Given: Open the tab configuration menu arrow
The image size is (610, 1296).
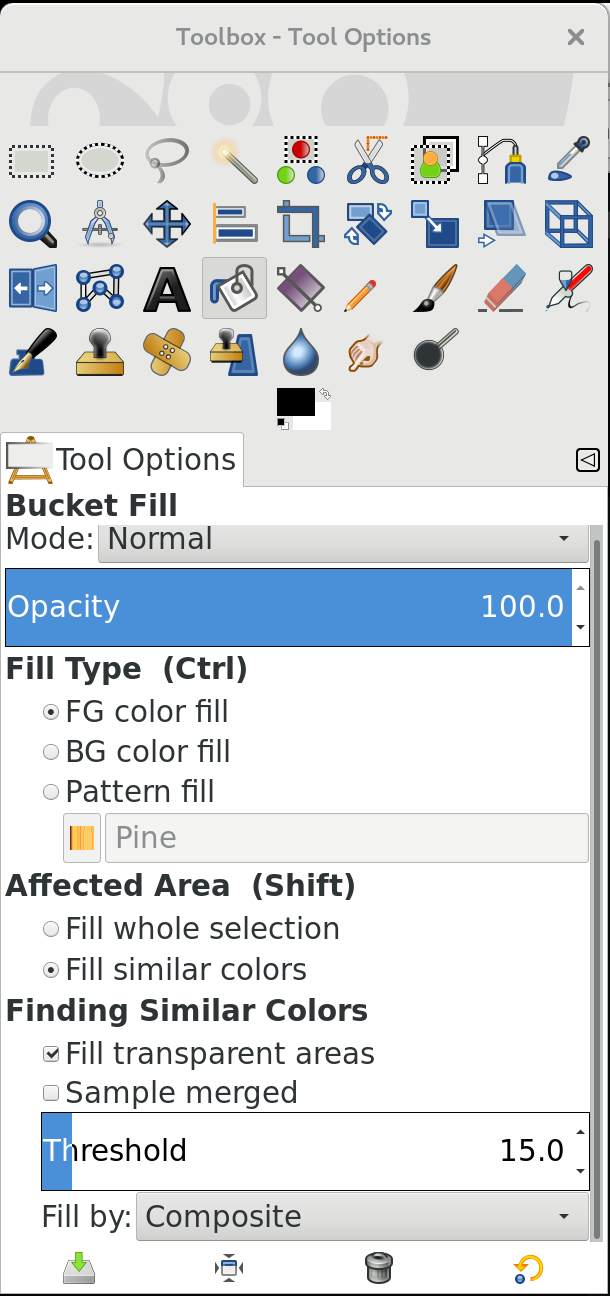Looking at the screenshot, I should pyautogui.click(x=588, y=460).
